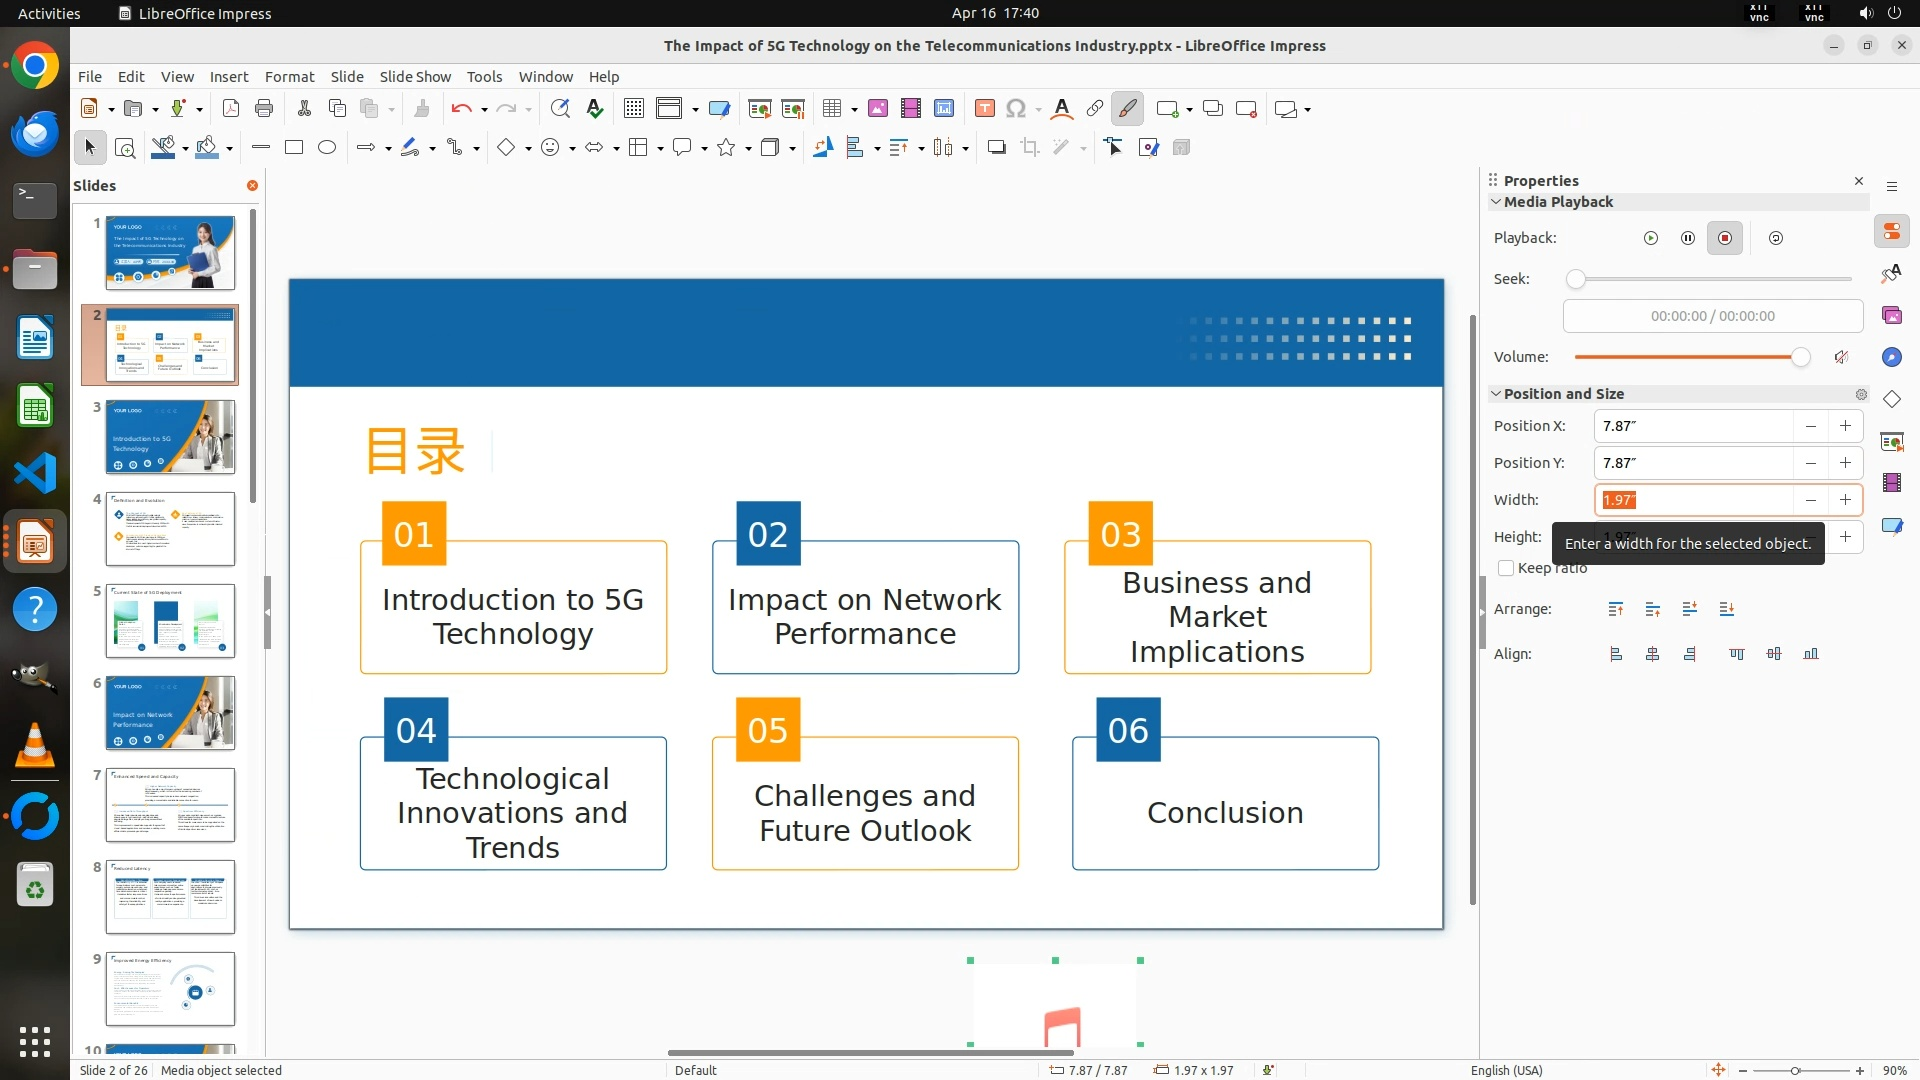Insert a text box from toolbar

[x=984, y=109]
